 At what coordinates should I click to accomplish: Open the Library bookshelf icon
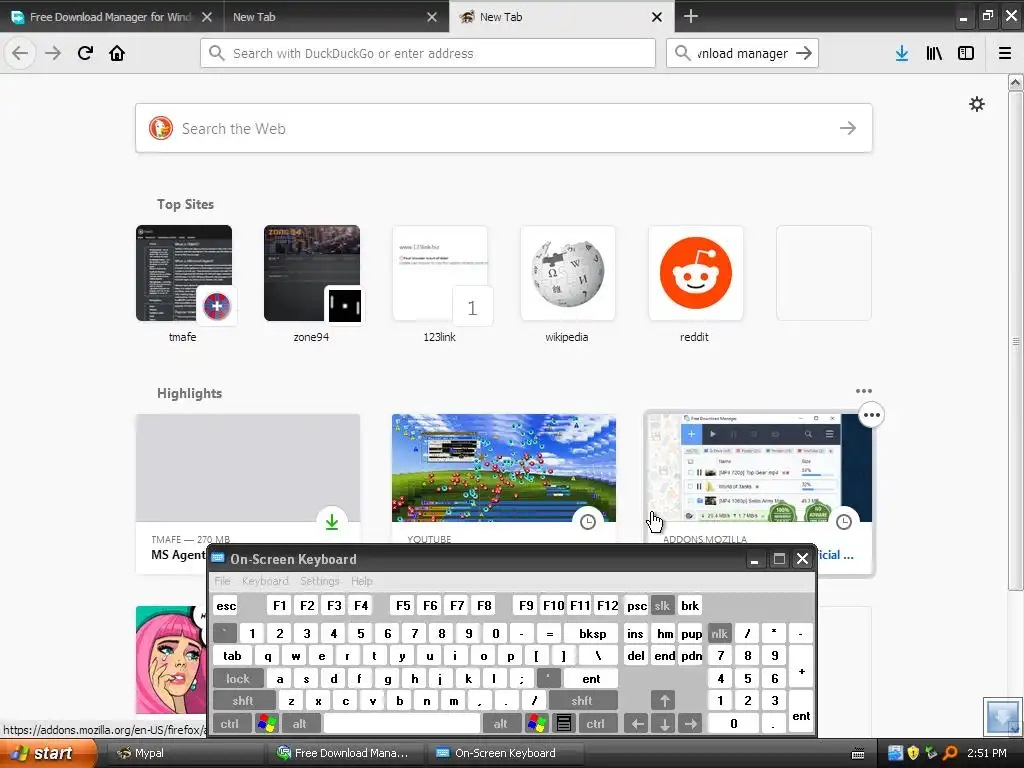click(x=934, y=54)
